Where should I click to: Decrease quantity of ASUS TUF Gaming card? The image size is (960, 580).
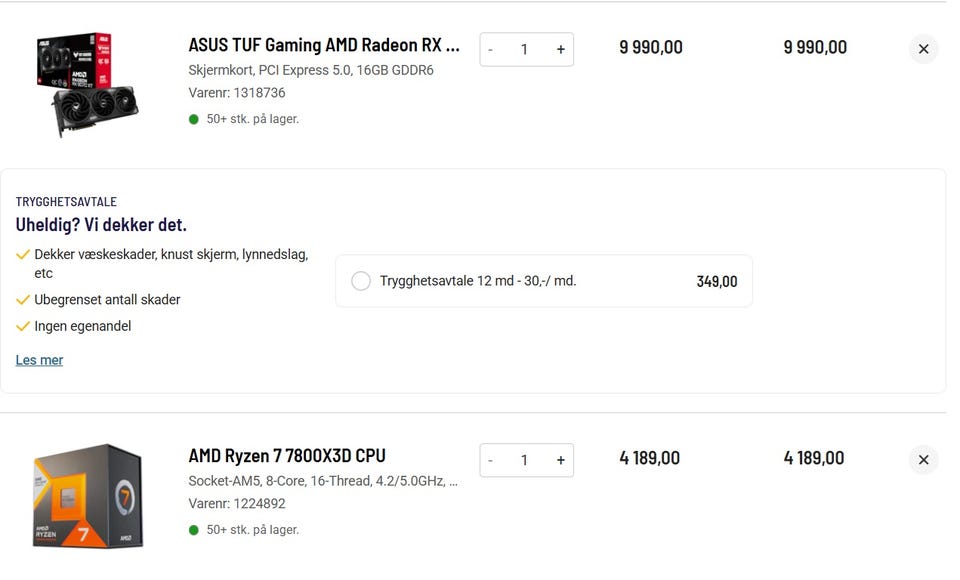pos(490,50)
